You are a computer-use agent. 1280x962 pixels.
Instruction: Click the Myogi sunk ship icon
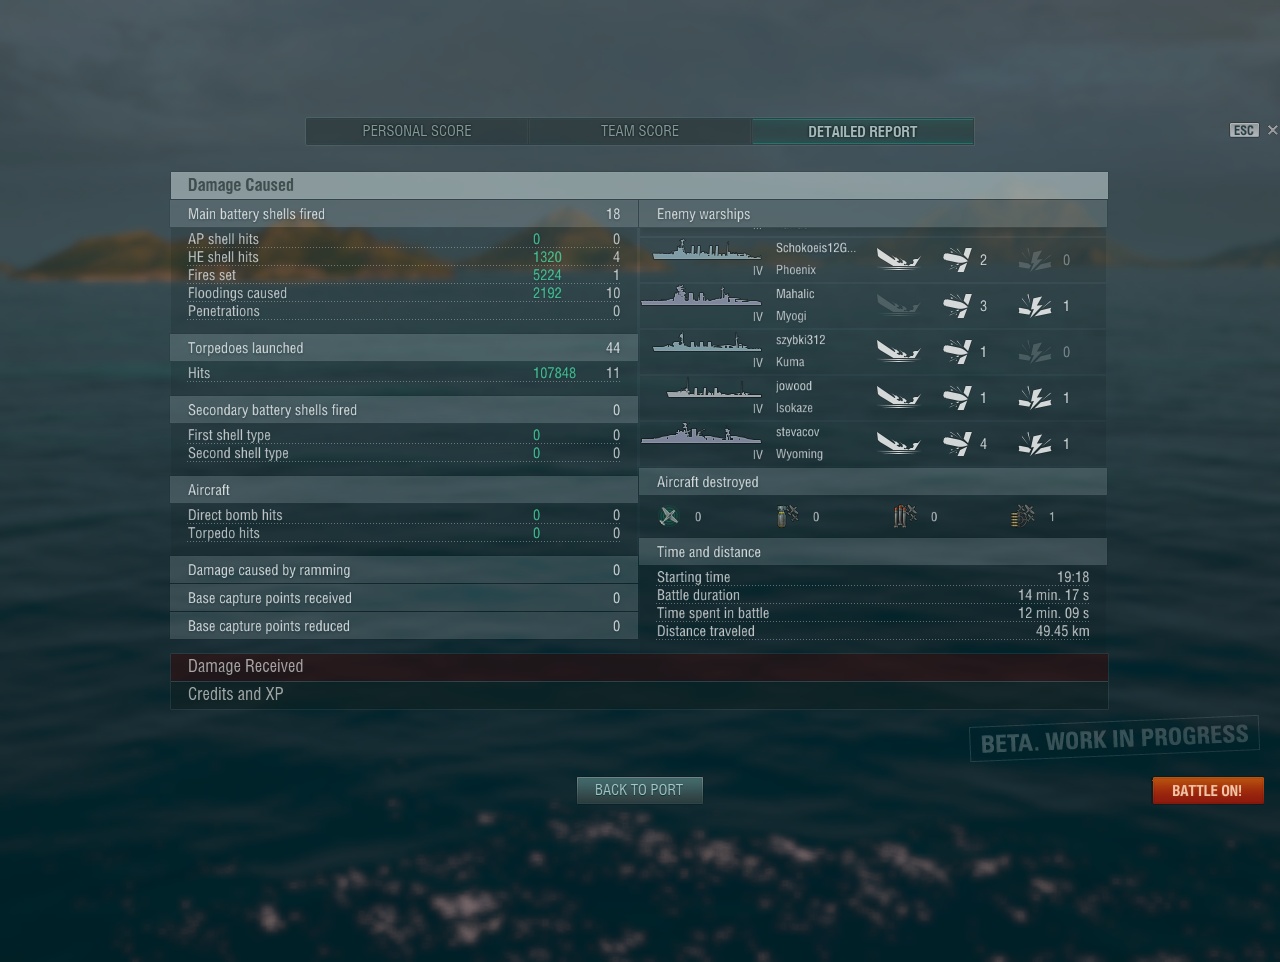coord(898,306)
